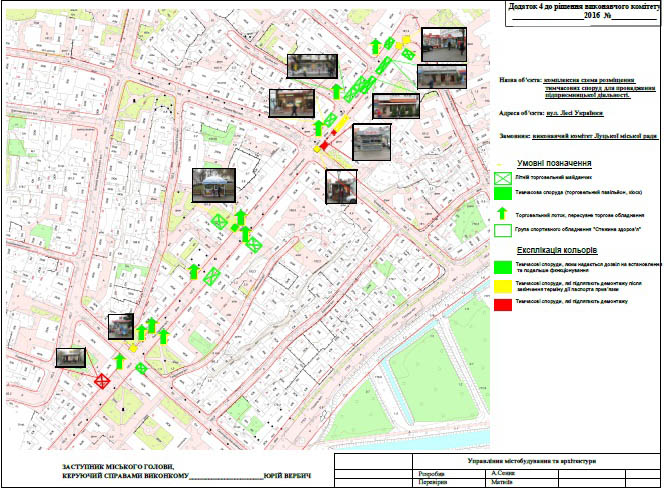Click the address text вул. Лесі Українки
The height and width of the screenshot is (488, 664).
click(x=574, y=113)
